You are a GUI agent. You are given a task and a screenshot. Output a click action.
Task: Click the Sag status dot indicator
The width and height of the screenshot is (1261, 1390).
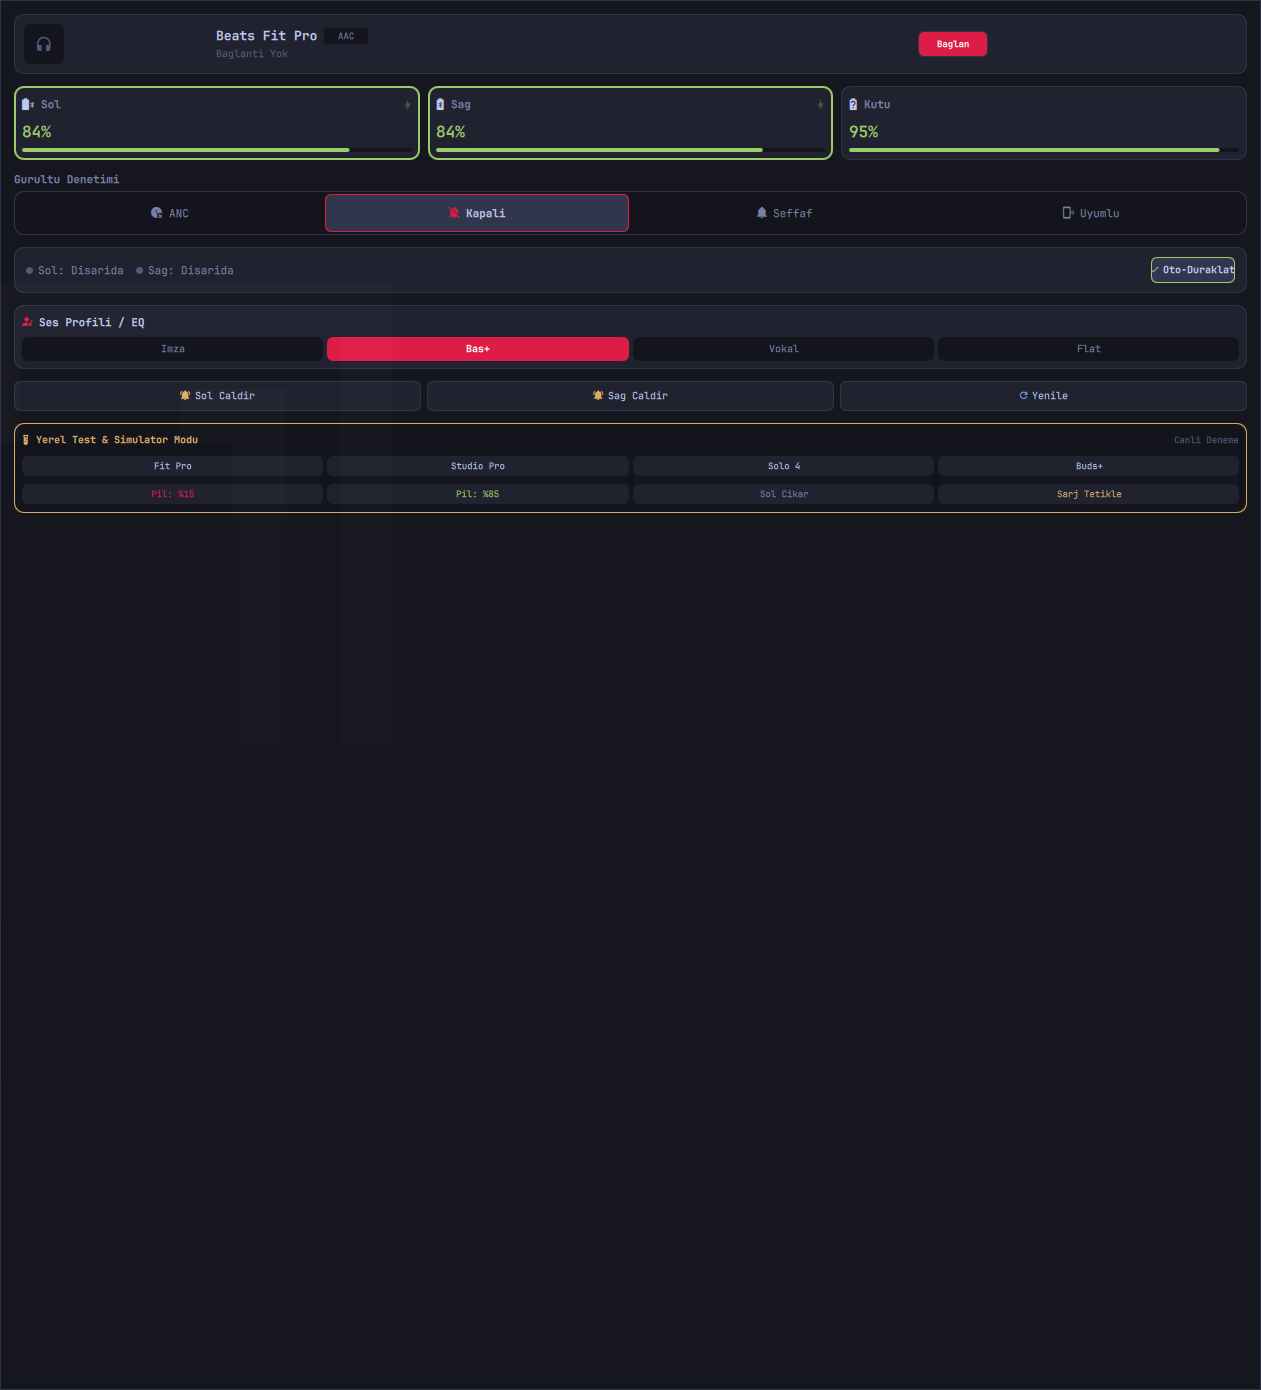point(139,271)
